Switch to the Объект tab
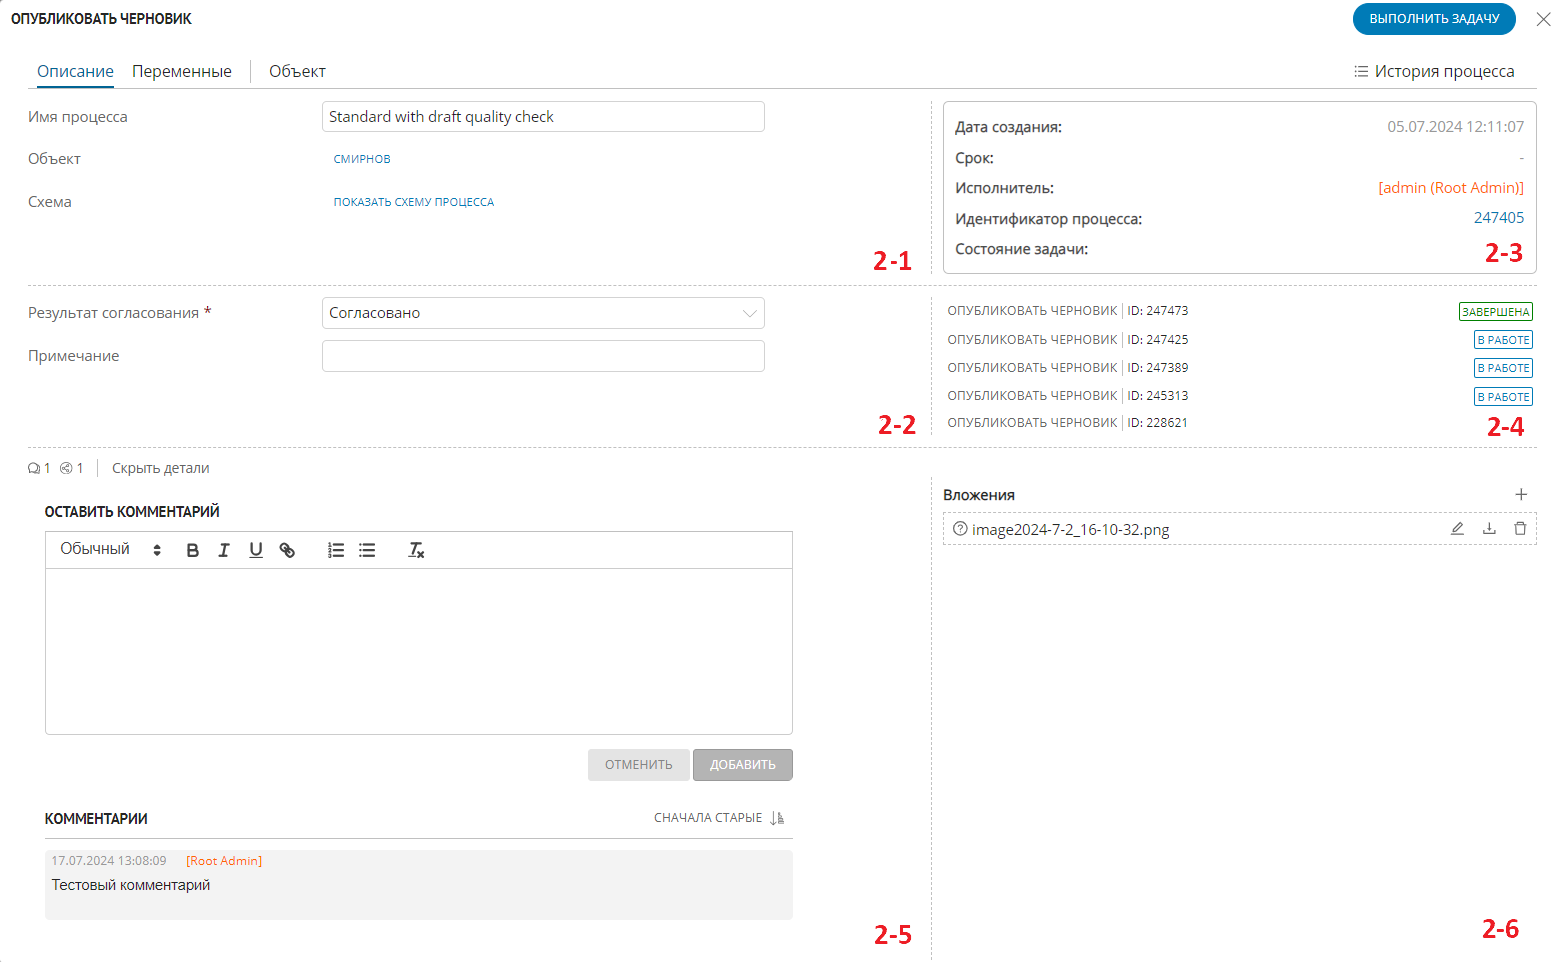 tap(297, 71)
